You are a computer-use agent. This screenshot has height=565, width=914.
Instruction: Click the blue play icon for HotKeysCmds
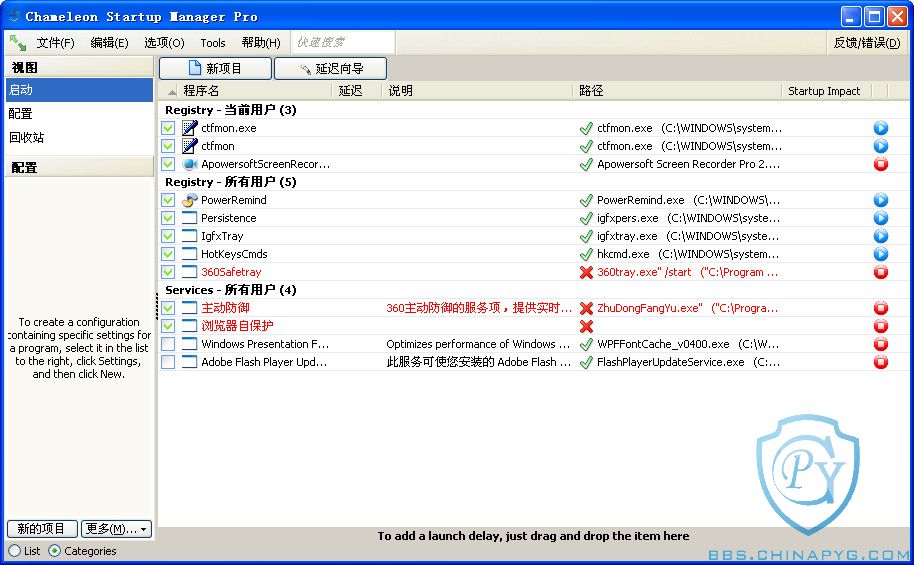880,254
